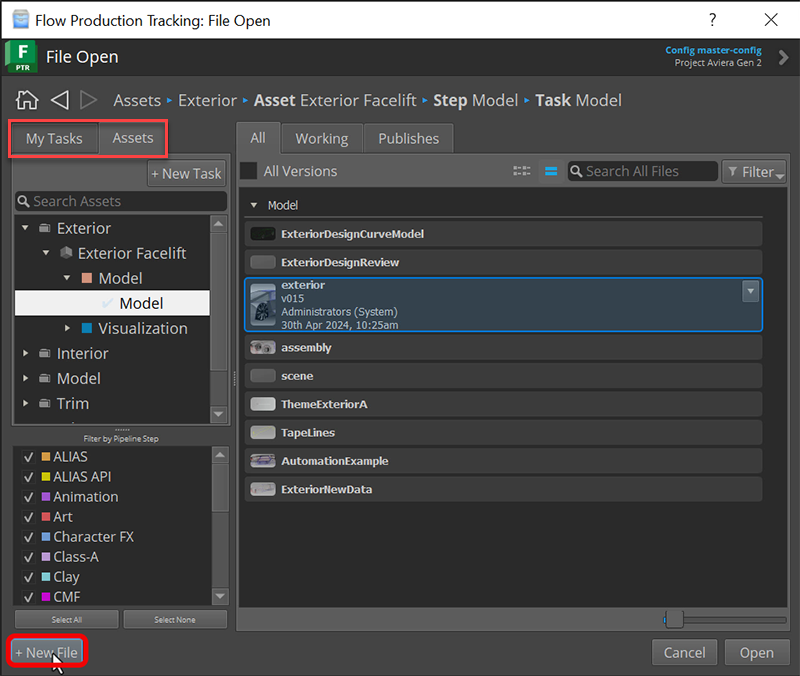800x676 pixels.
Task: Collapse the Model step tree node
Action: tap(67, 278)
